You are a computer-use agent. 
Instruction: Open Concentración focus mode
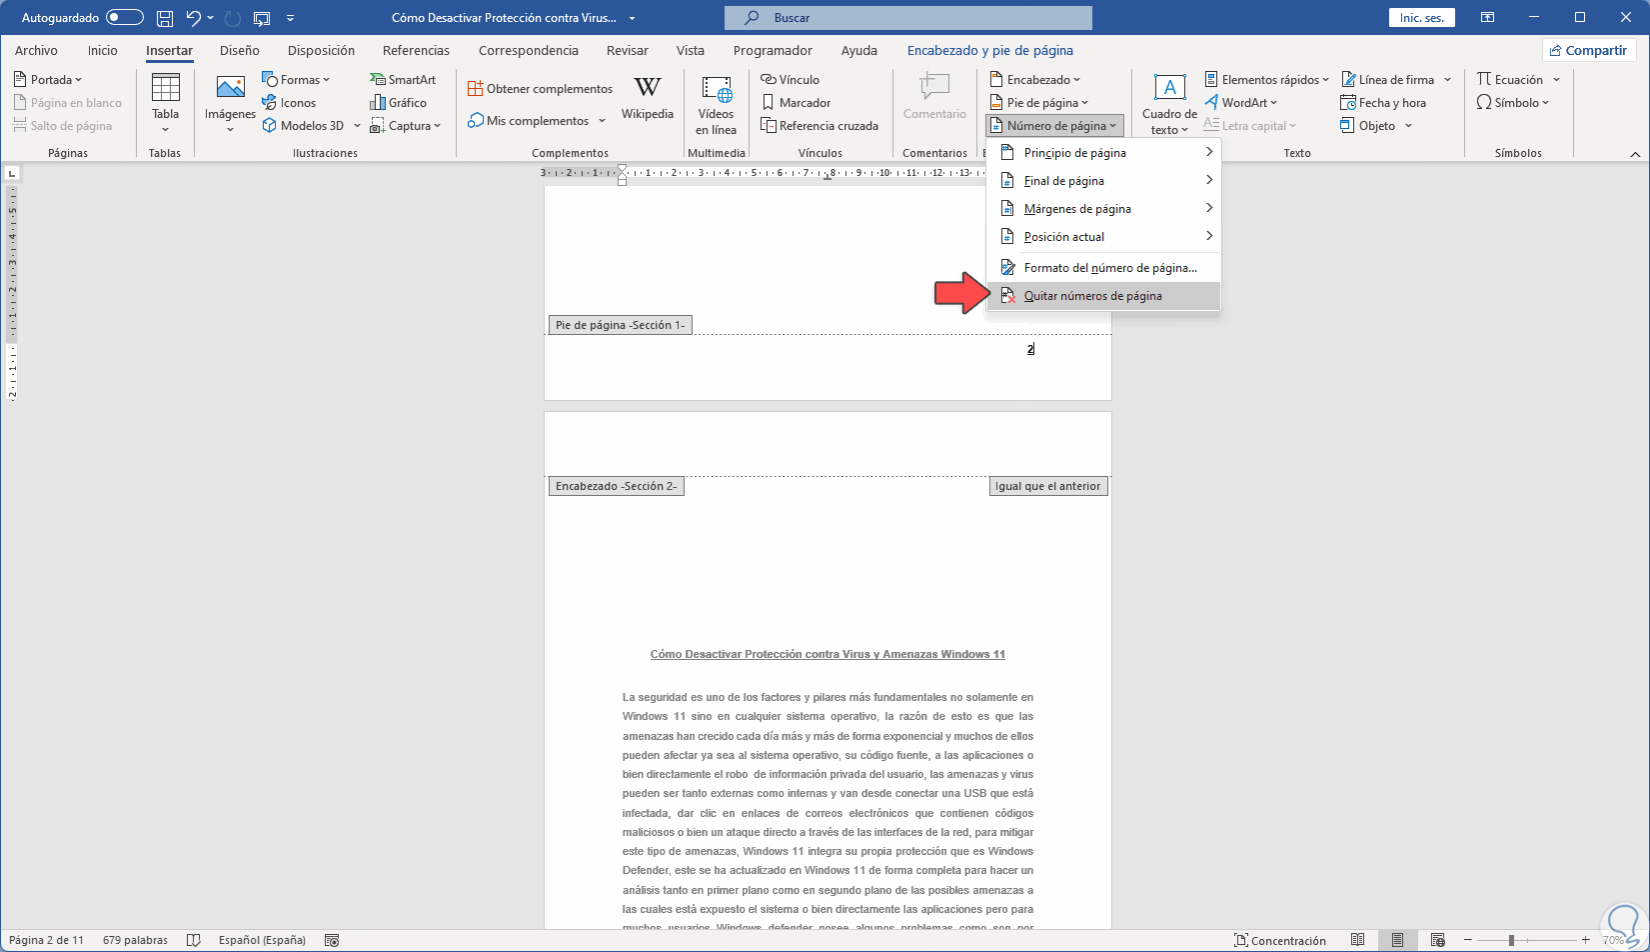tap(1280, 940)
